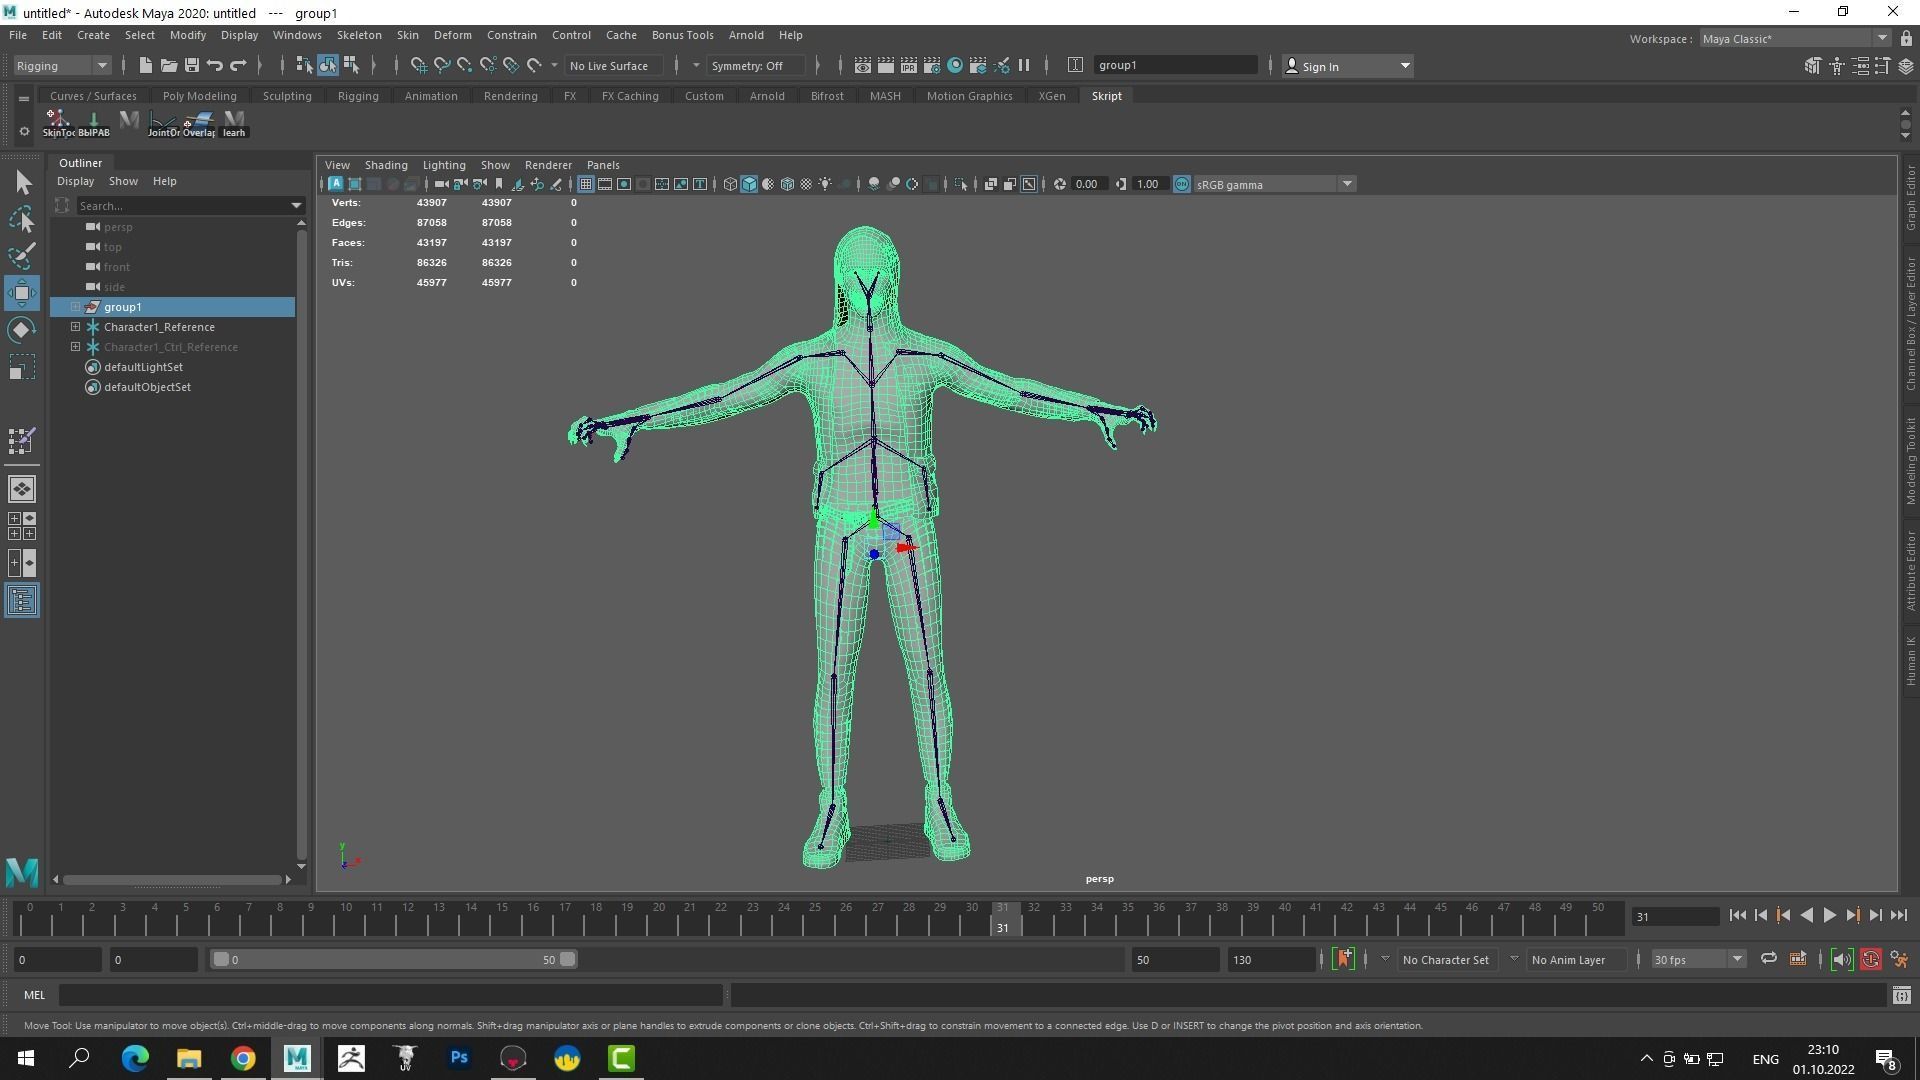Click the JointOr shelf icon
The image size is (1920, 1080).
pyautogui.click(x=163, y=123)
